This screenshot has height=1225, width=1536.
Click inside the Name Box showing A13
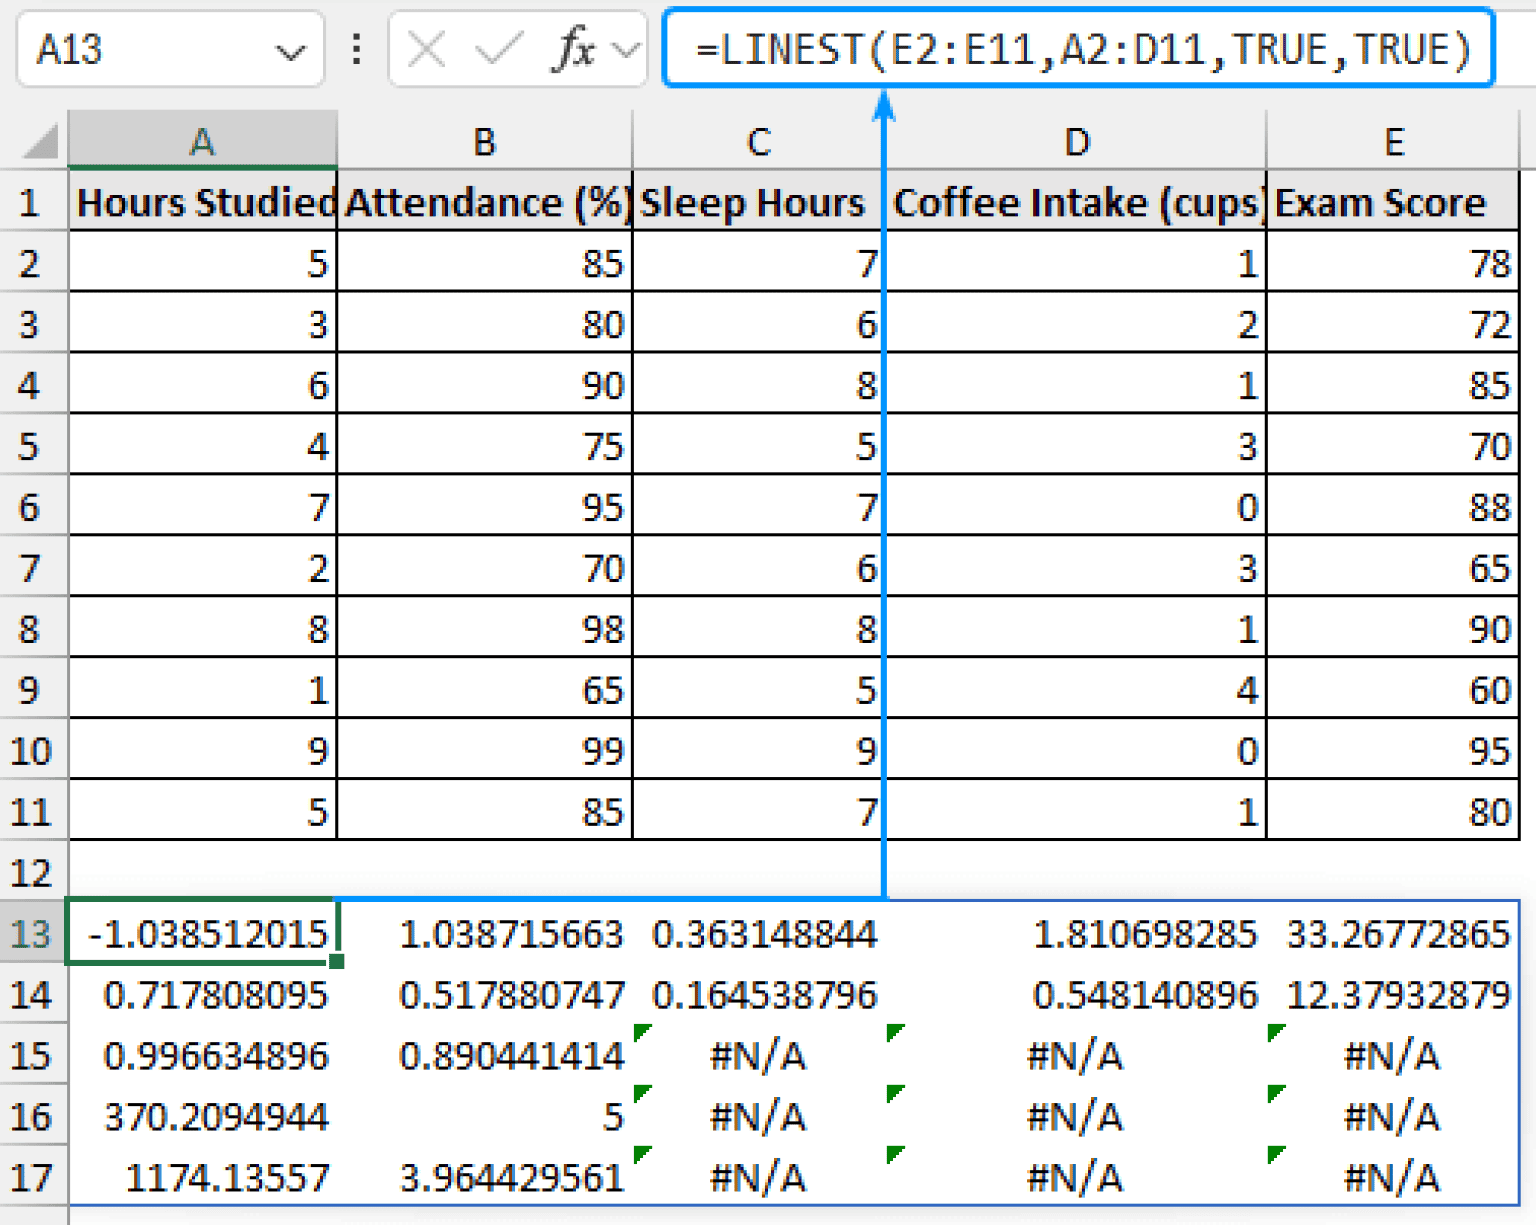point(130,49)
